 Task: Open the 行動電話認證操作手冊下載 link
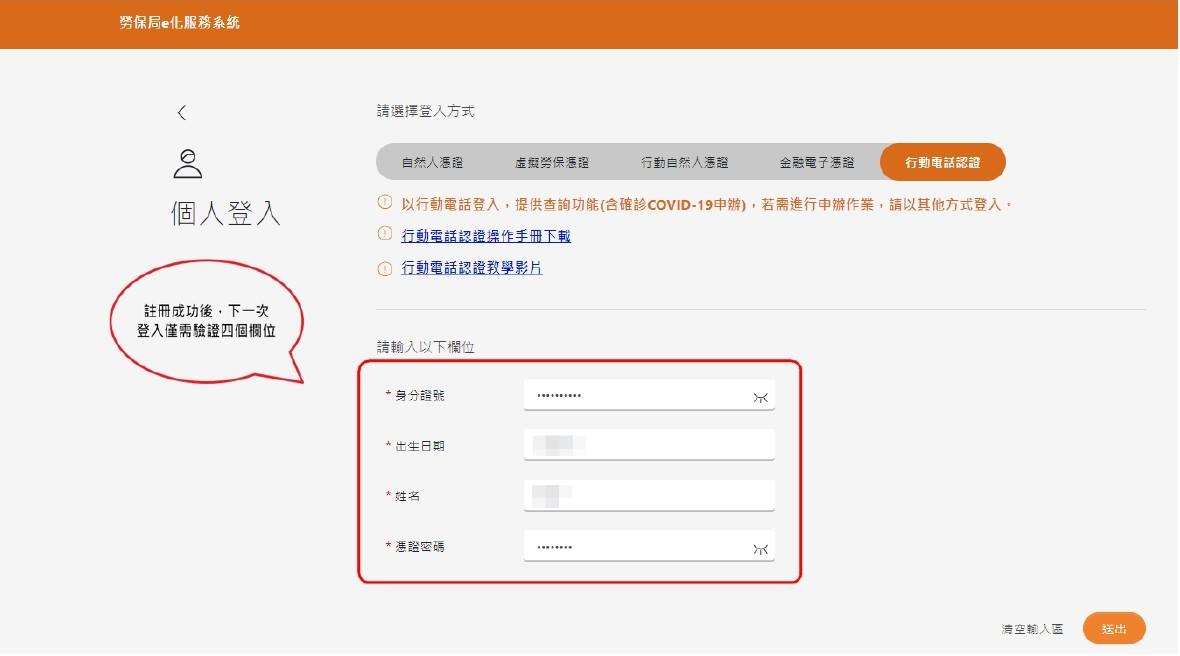tap(485, 236)
